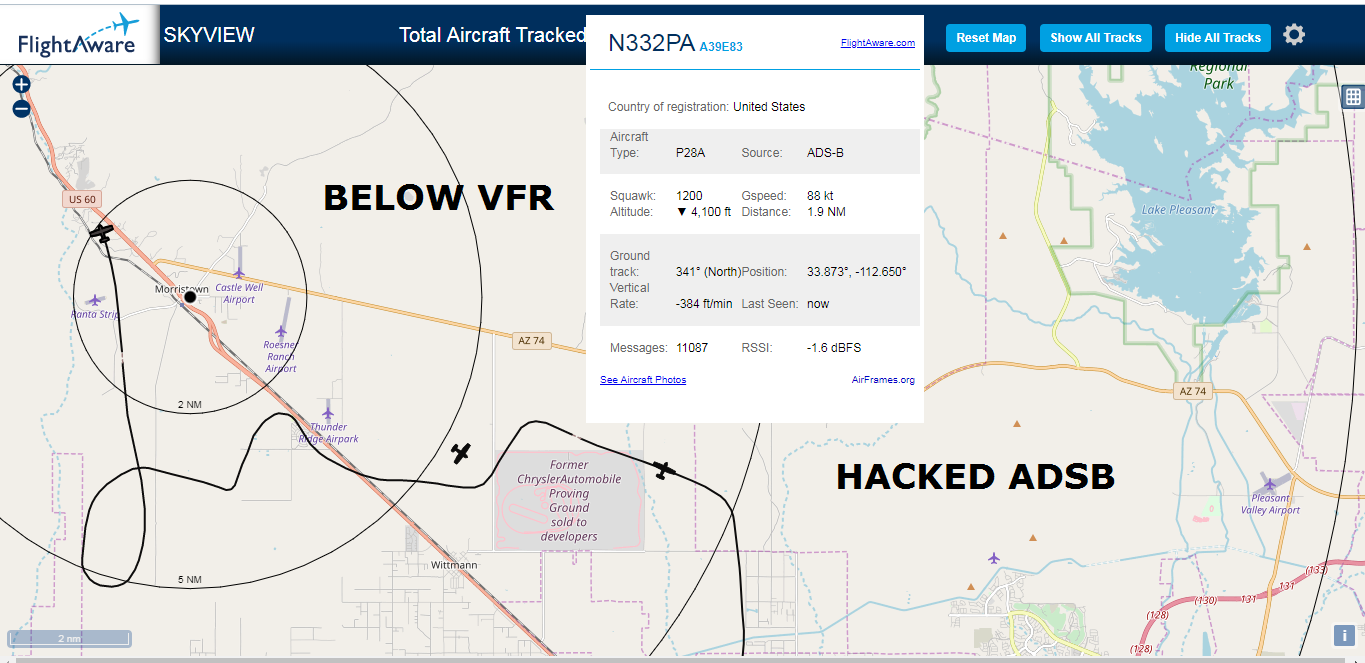Image resolution: width=1365 pixels, height=663 pixels.
Task: Click the FlightAware logo
Action: (x=78, y=34)
